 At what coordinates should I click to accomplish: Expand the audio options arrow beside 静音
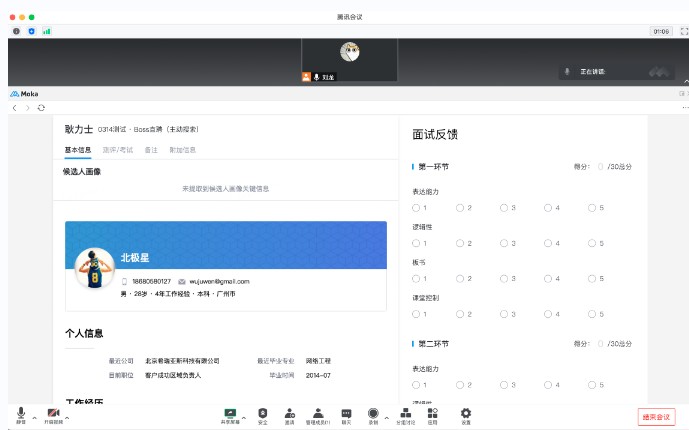(35, 416)
